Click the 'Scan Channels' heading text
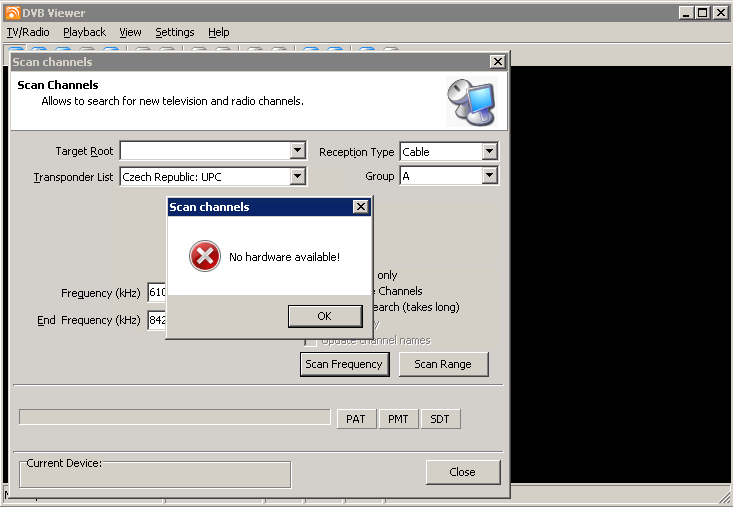This screenshot has height=507, width=733. [58, 85]
